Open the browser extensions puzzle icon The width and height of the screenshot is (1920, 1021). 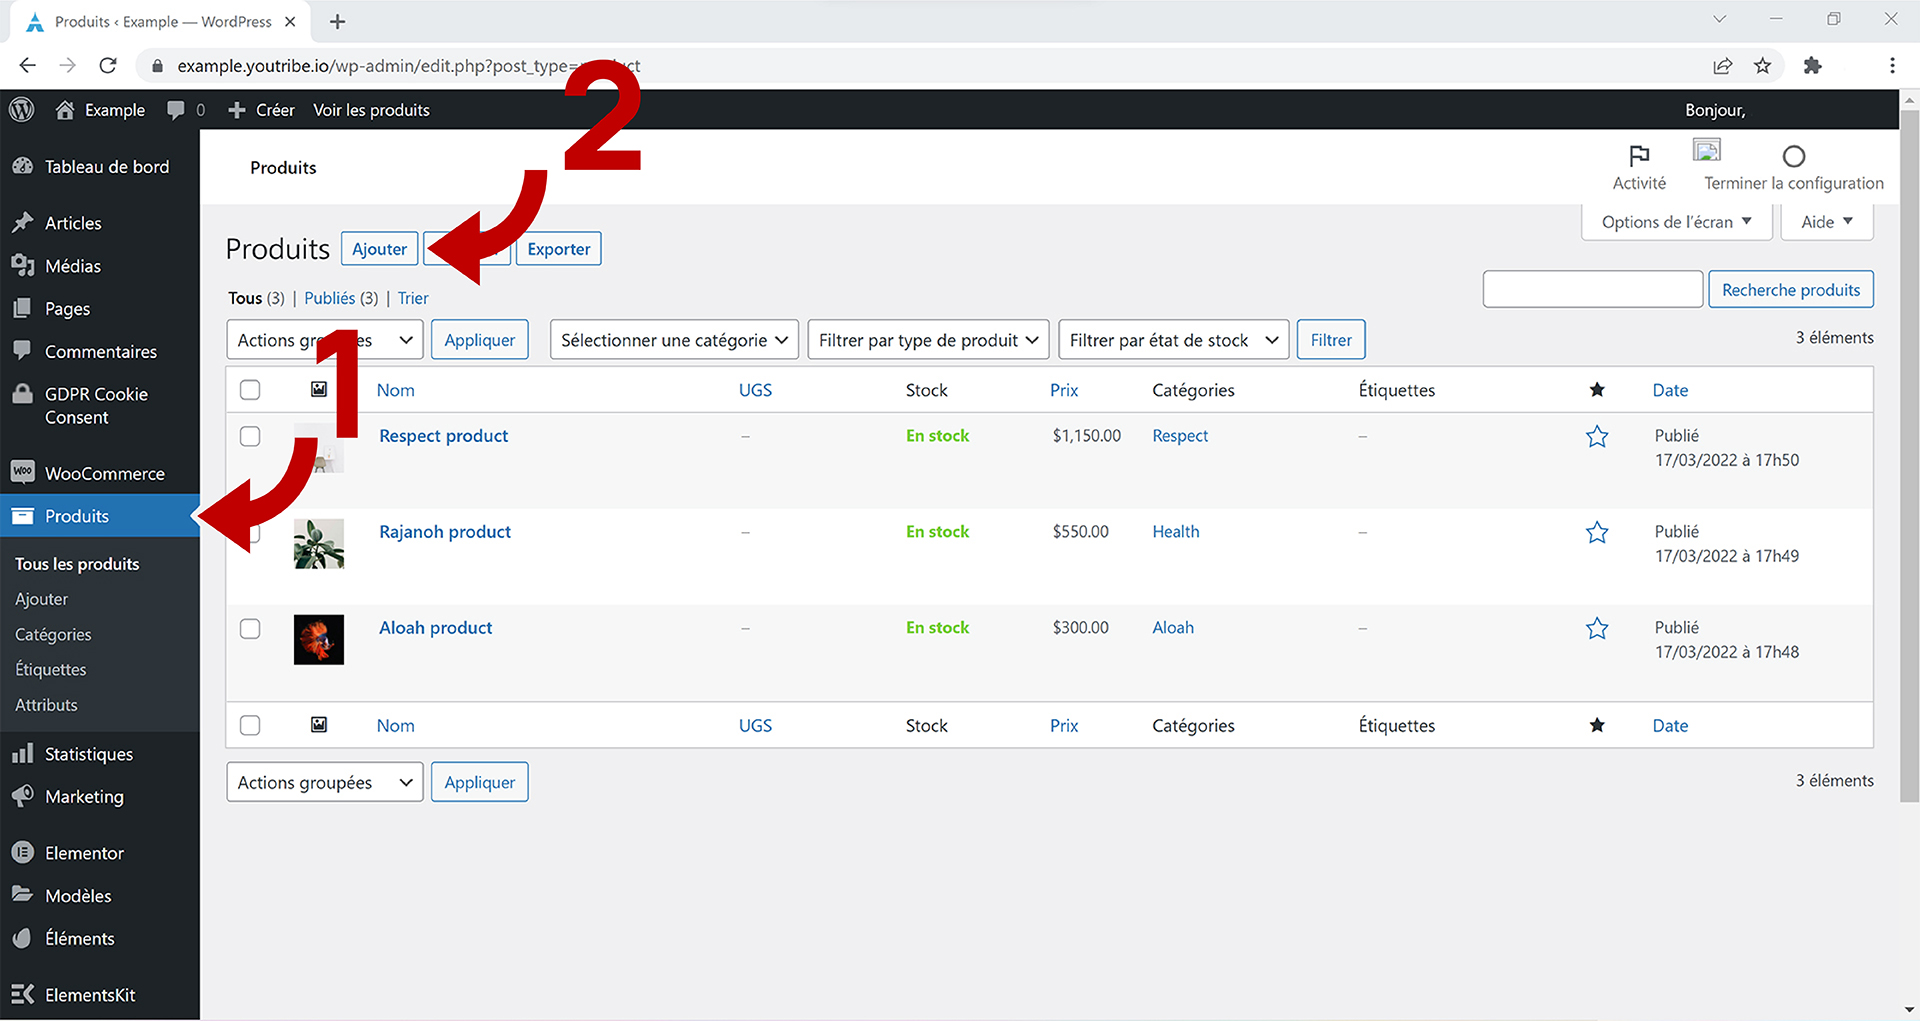point(1812,66)
